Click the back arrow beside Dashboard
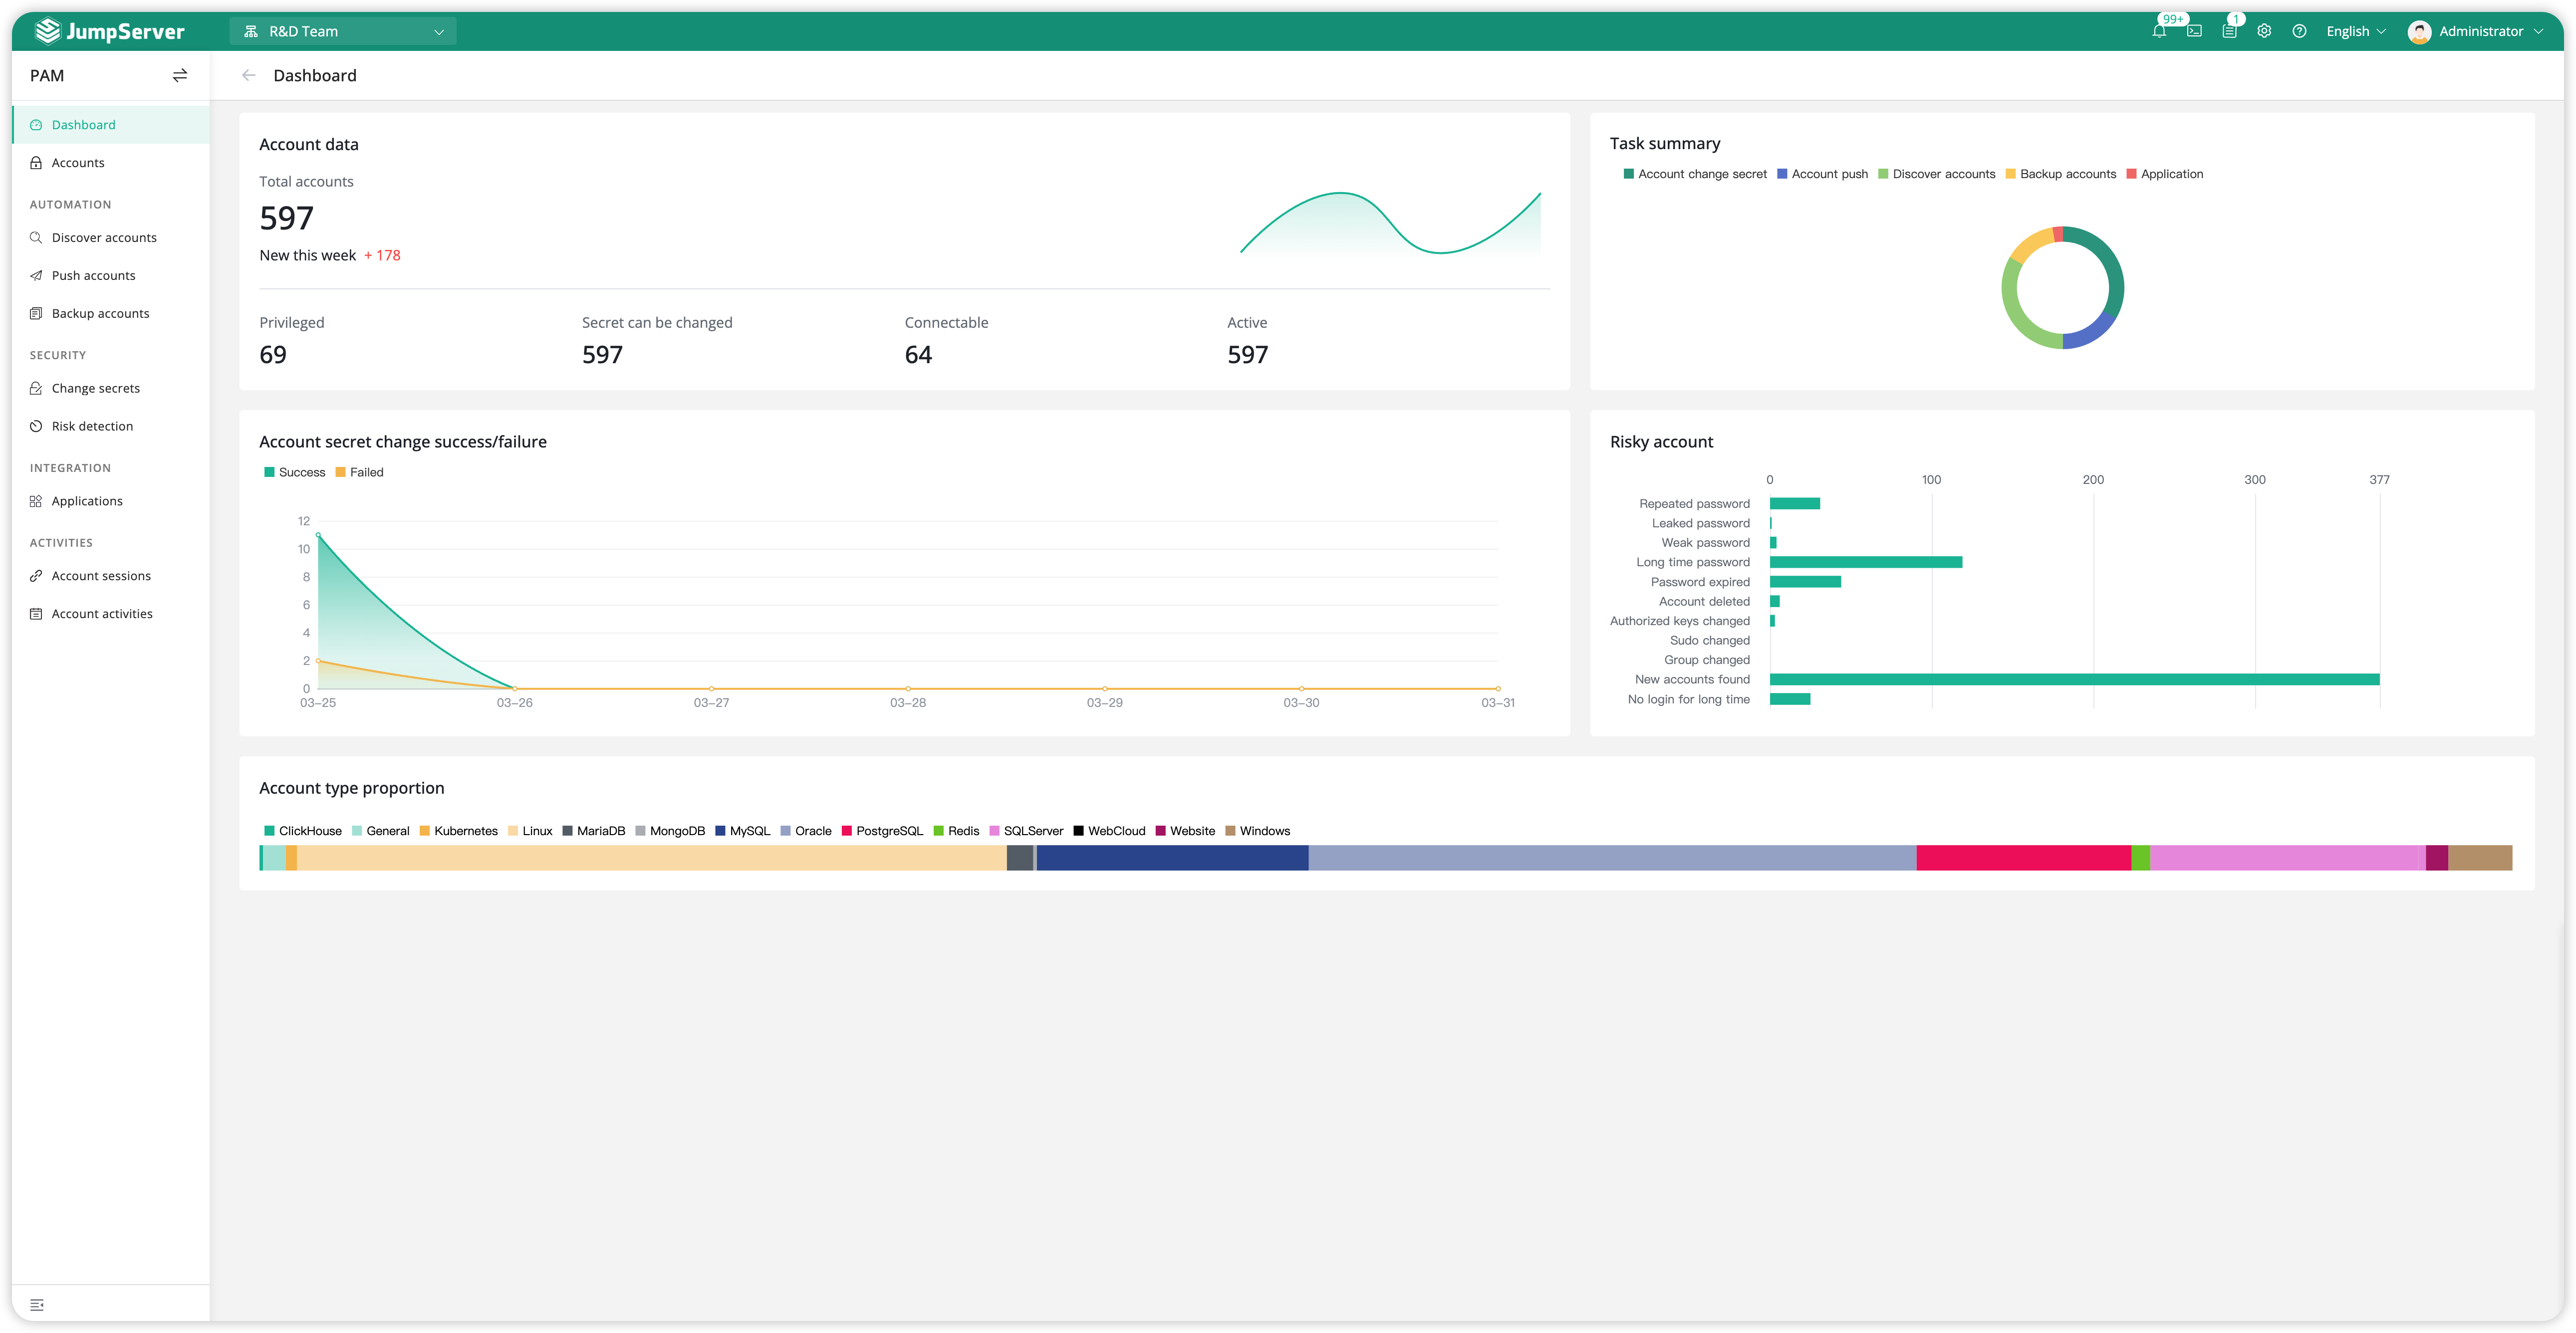 (249, 75)
